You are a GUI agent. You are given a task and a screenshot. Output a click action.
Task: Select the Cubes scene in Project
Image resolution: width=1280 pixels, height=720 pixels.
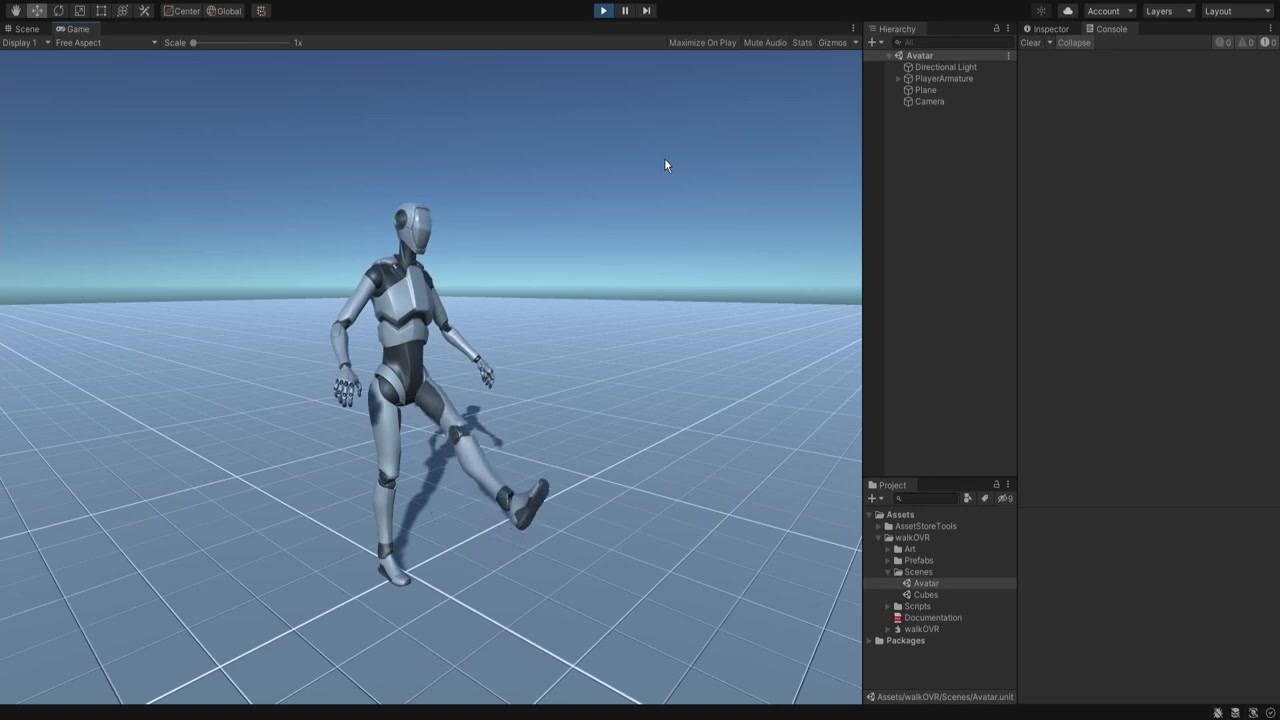[x=925, y=595]
